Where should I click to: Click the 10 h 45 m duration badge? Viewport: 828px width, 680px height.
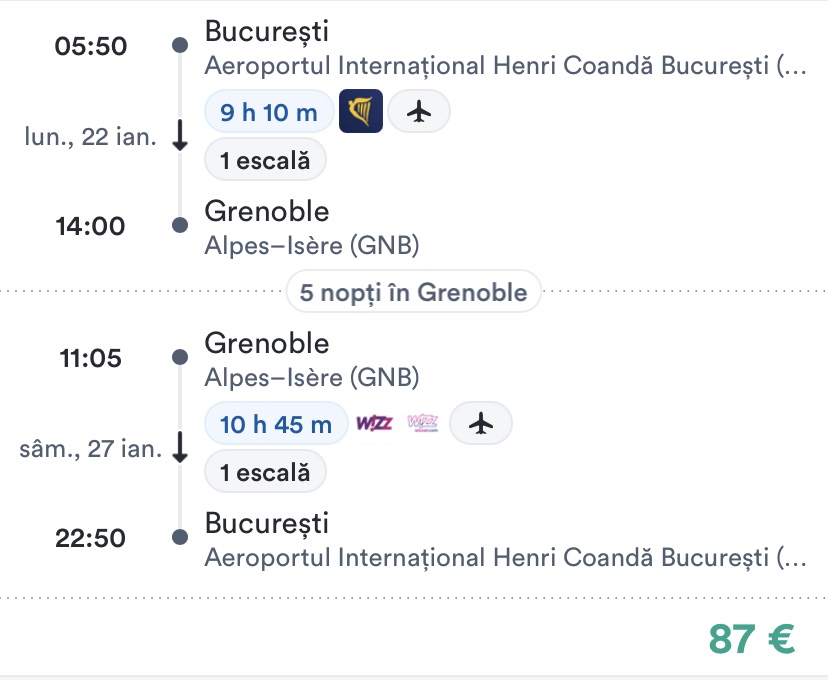coord(275,424)
